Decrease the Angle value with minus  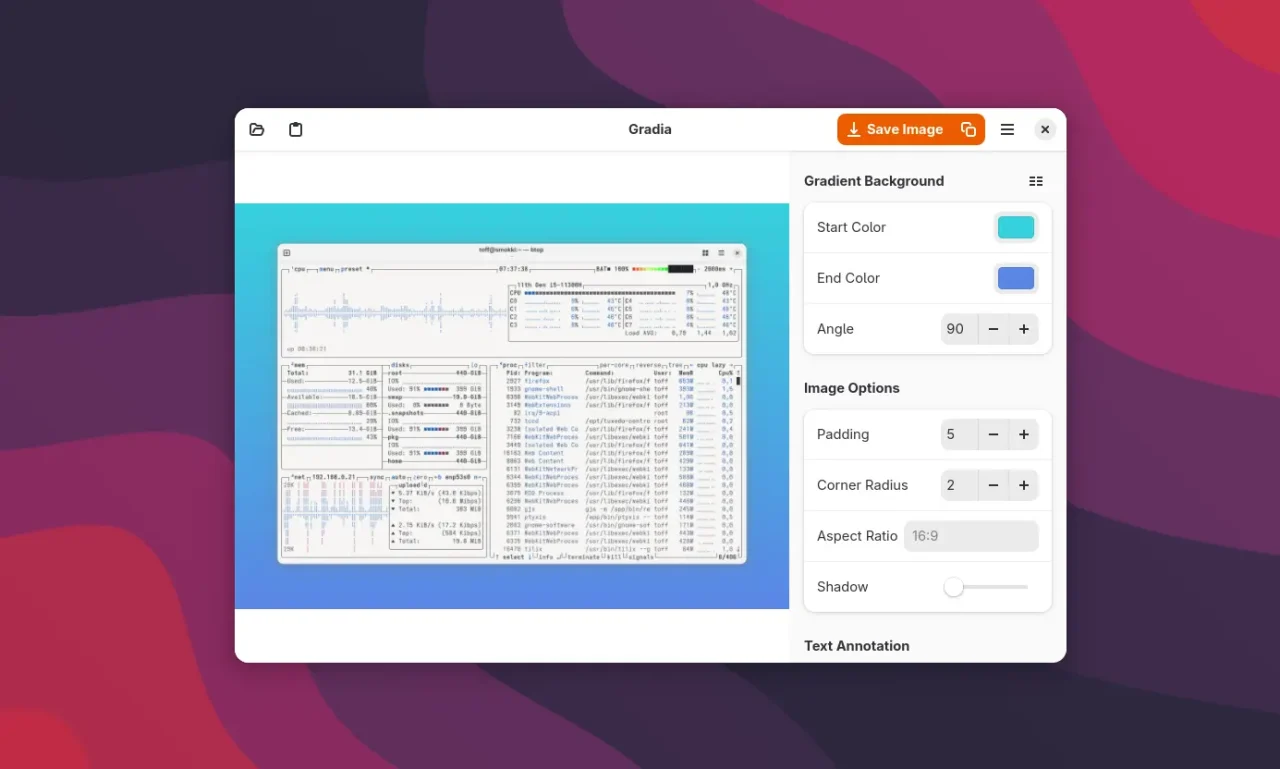[x=993, y=329]
